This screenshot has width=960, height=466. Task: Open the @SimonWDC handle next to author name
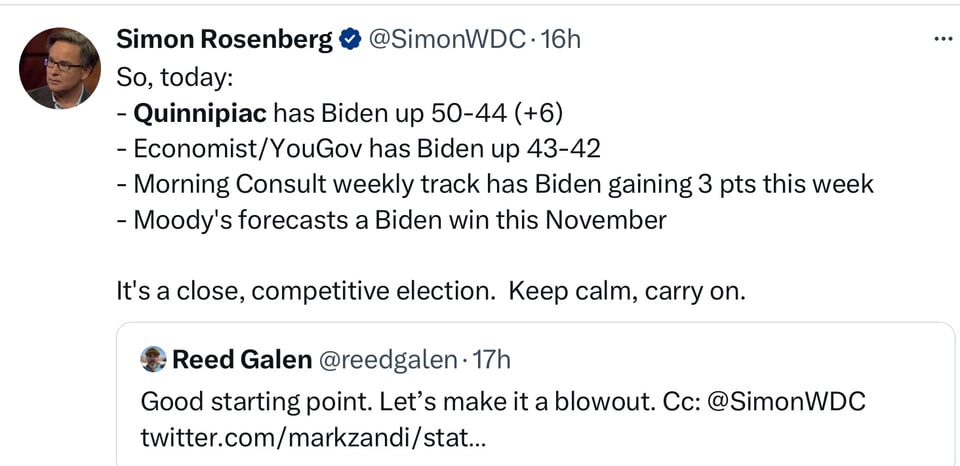(447, 40)
